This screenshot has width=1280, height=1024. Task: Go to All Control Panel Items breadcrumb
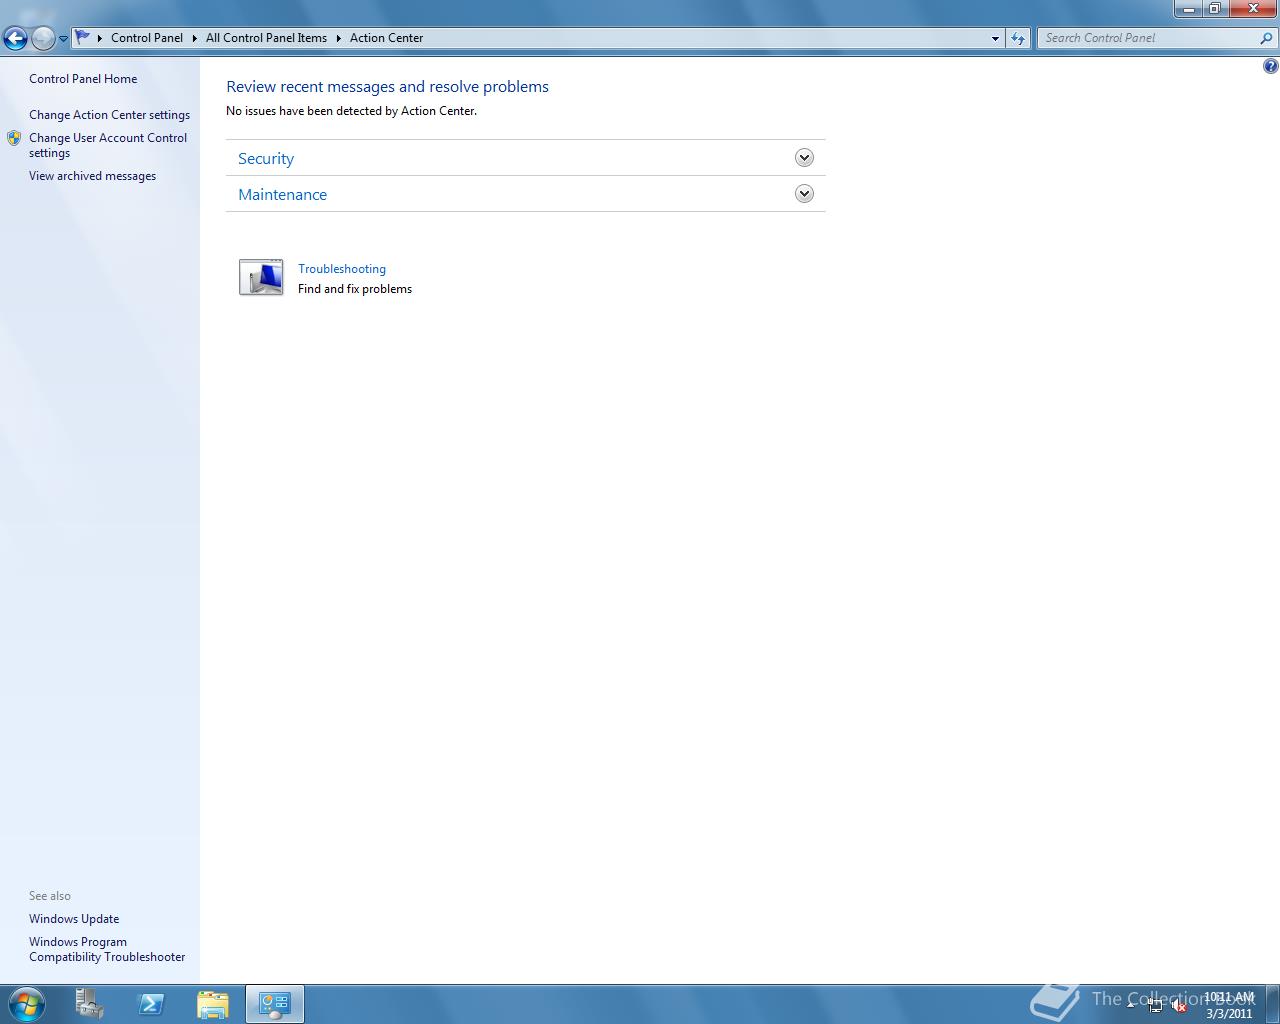(266, 38)
